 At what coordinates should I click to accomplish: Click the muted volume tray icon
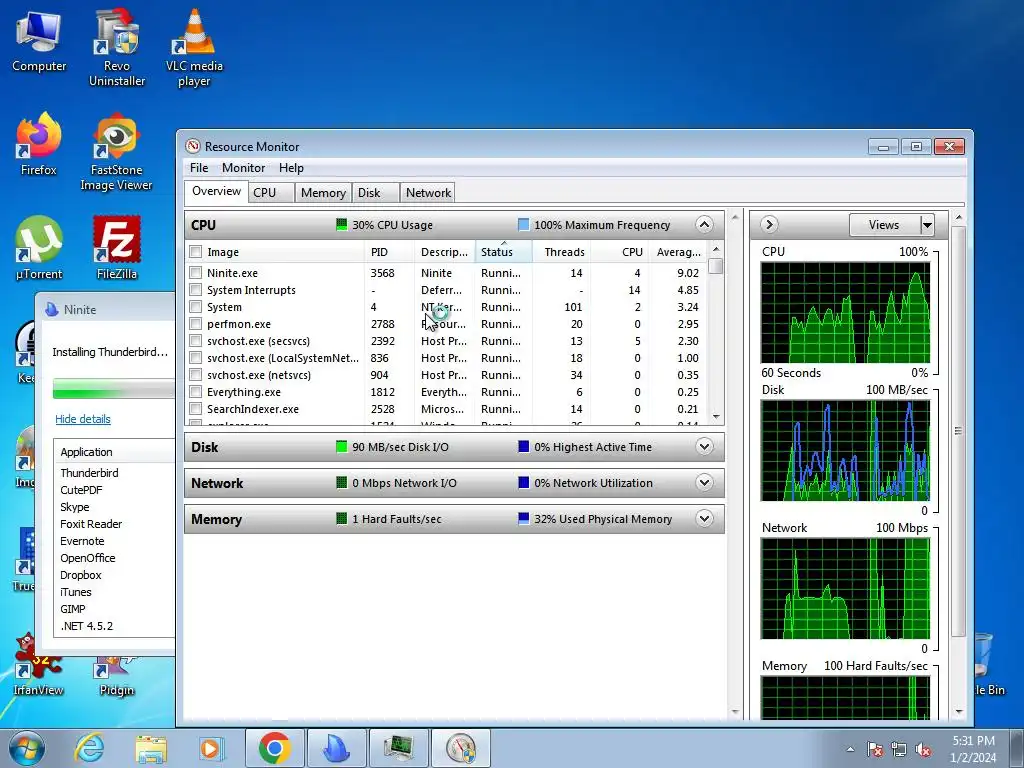coord(923,749)
